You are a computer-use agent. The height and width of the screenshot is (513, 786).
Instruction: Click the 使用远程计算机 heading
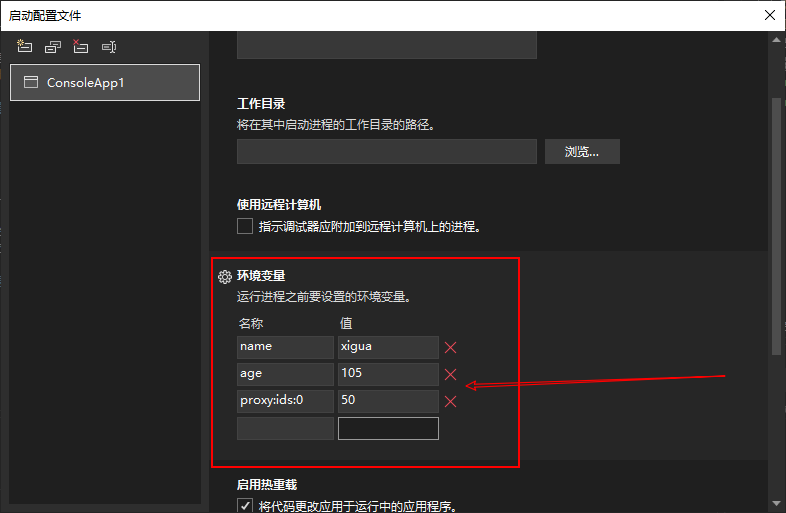[x=279, y=205]
